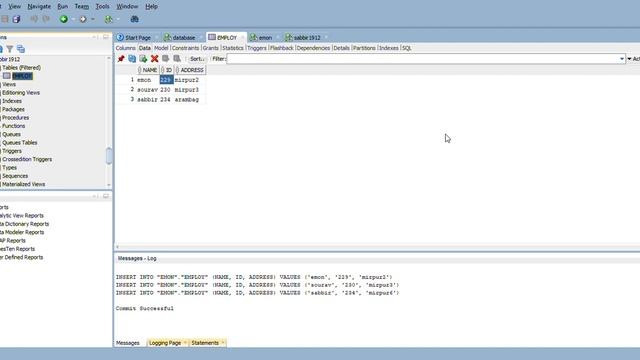
Task: Open the SQL sub-tab
Action: click(407, 48)
